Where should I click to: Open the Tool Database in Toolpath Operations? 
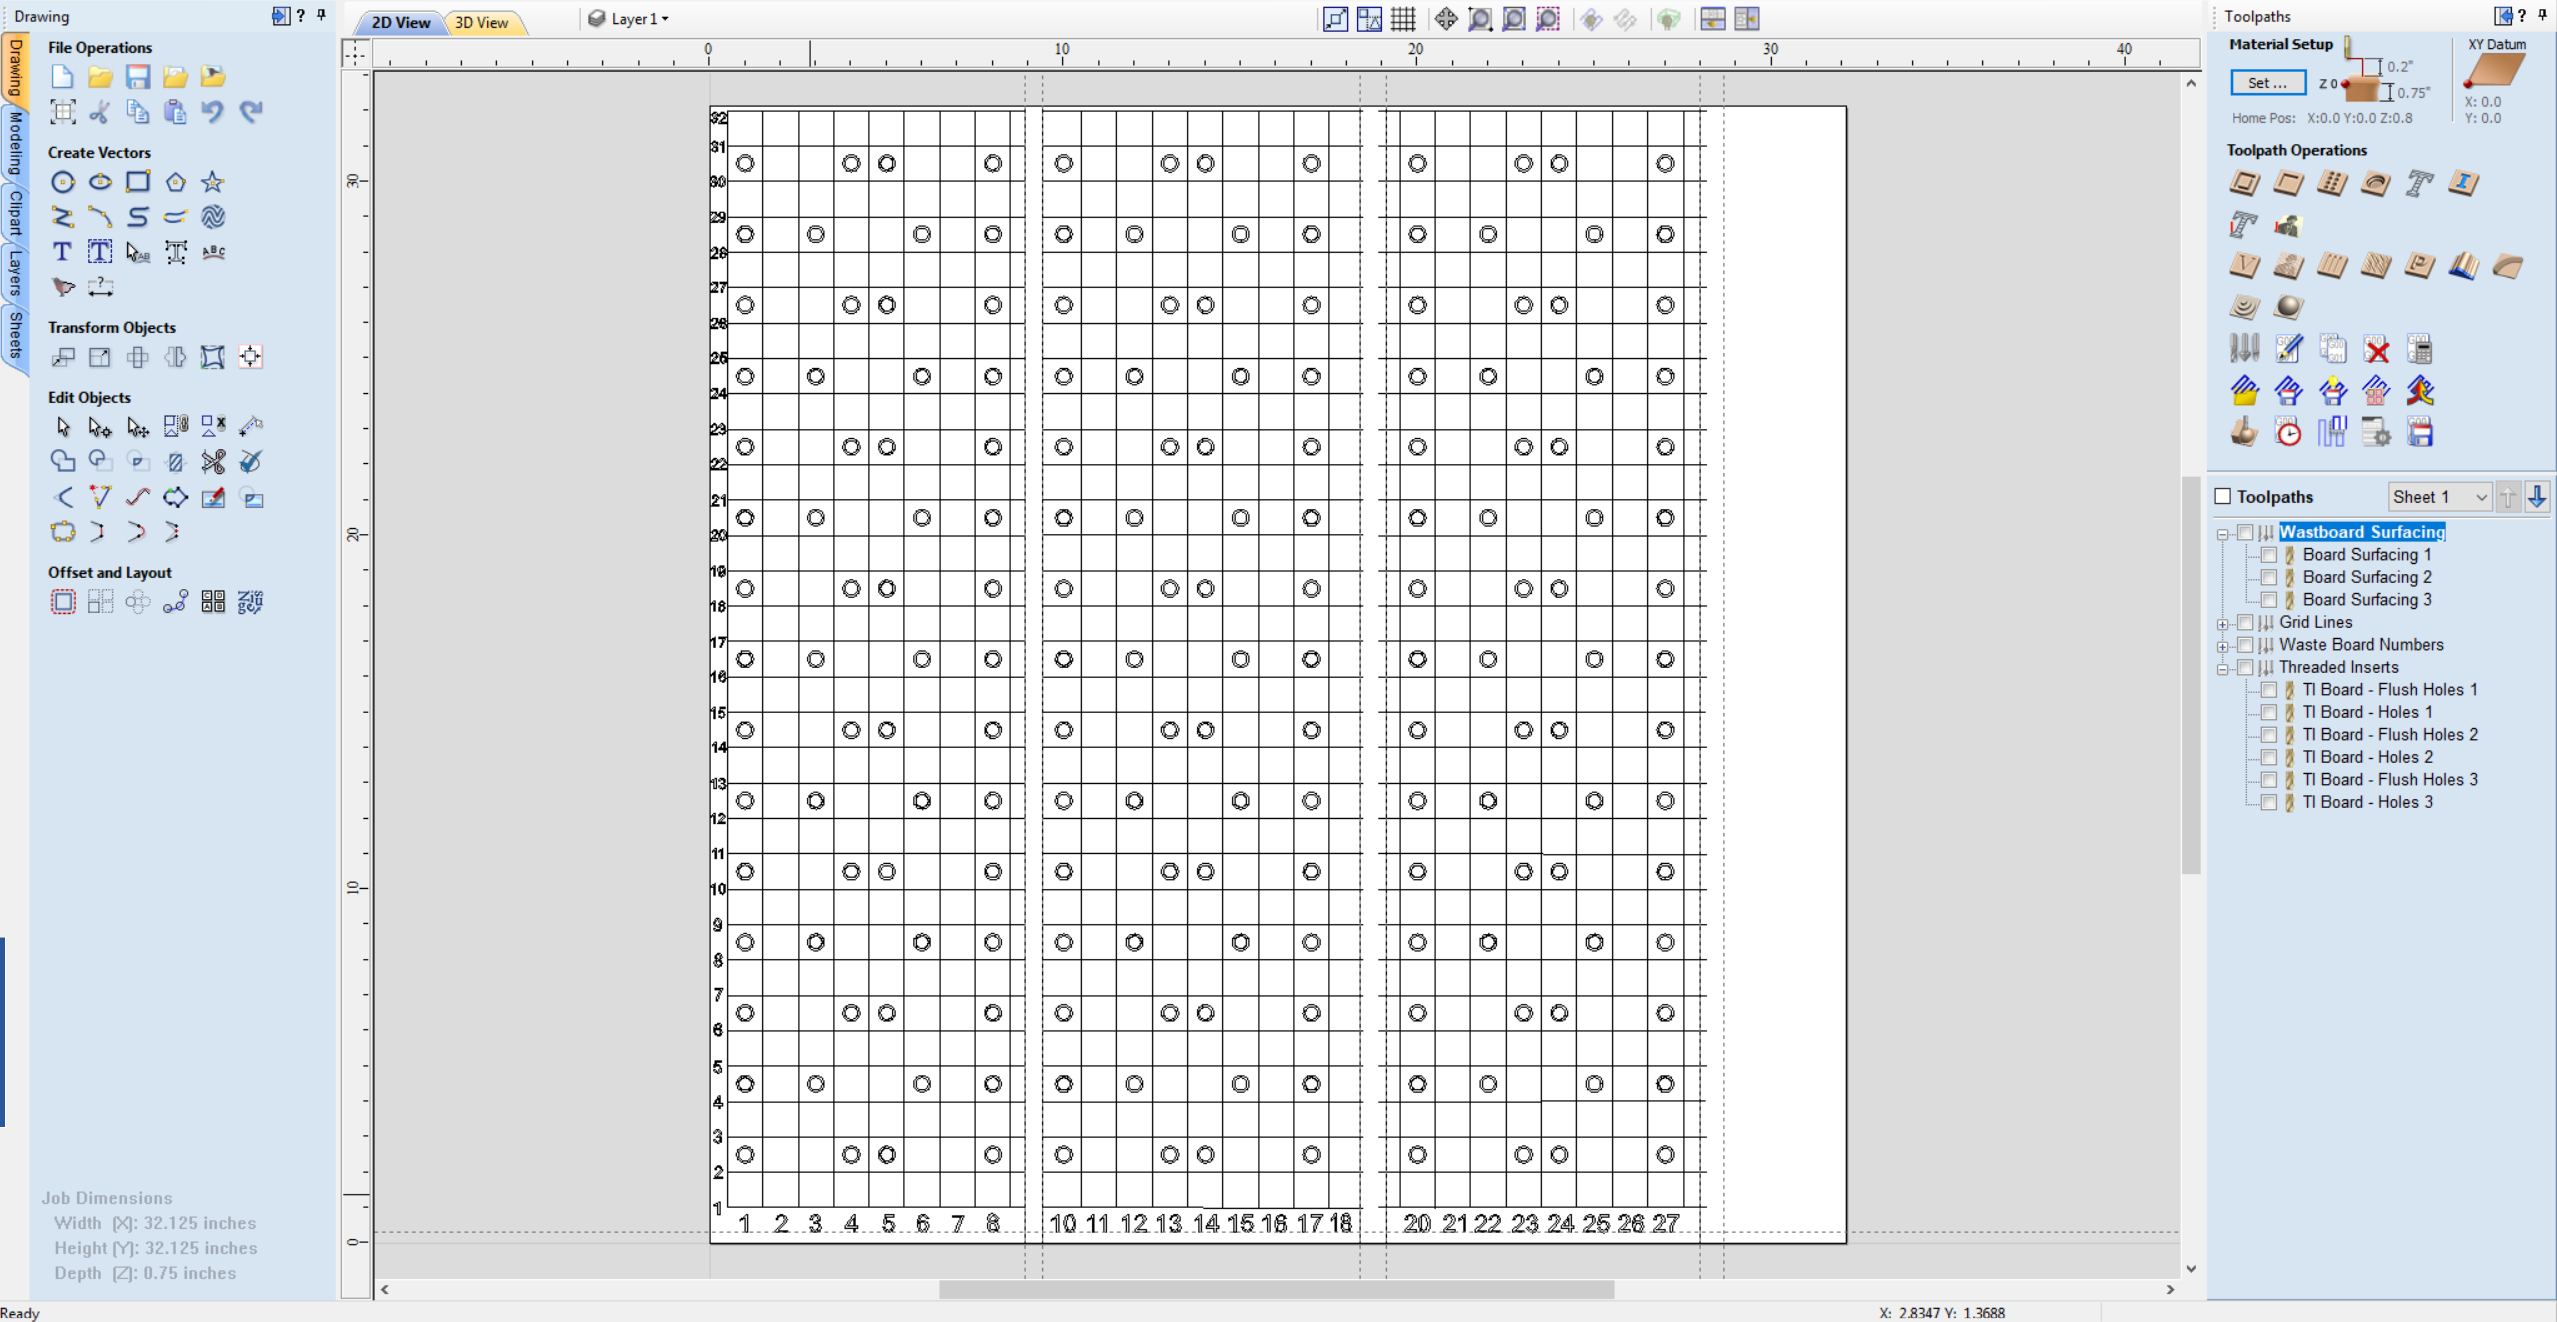2243,348
